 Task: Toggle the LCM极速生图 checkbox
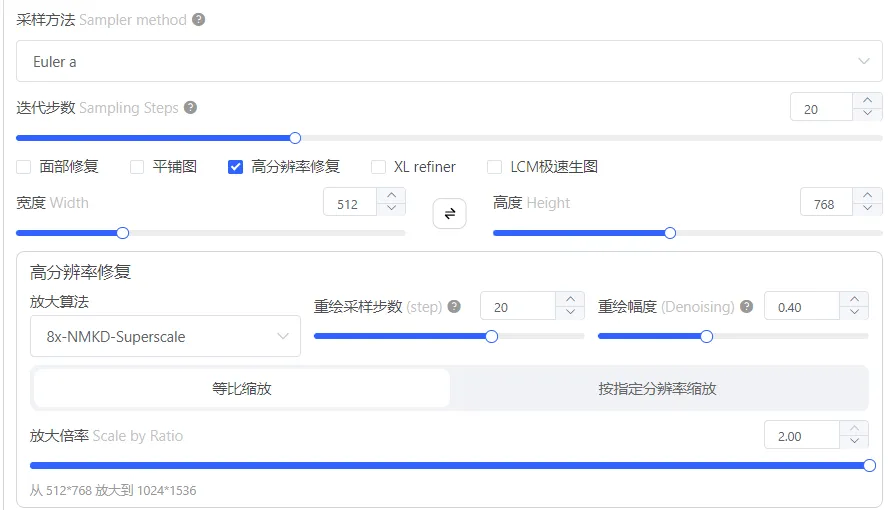pyautogui.click(x=494, y=167)
